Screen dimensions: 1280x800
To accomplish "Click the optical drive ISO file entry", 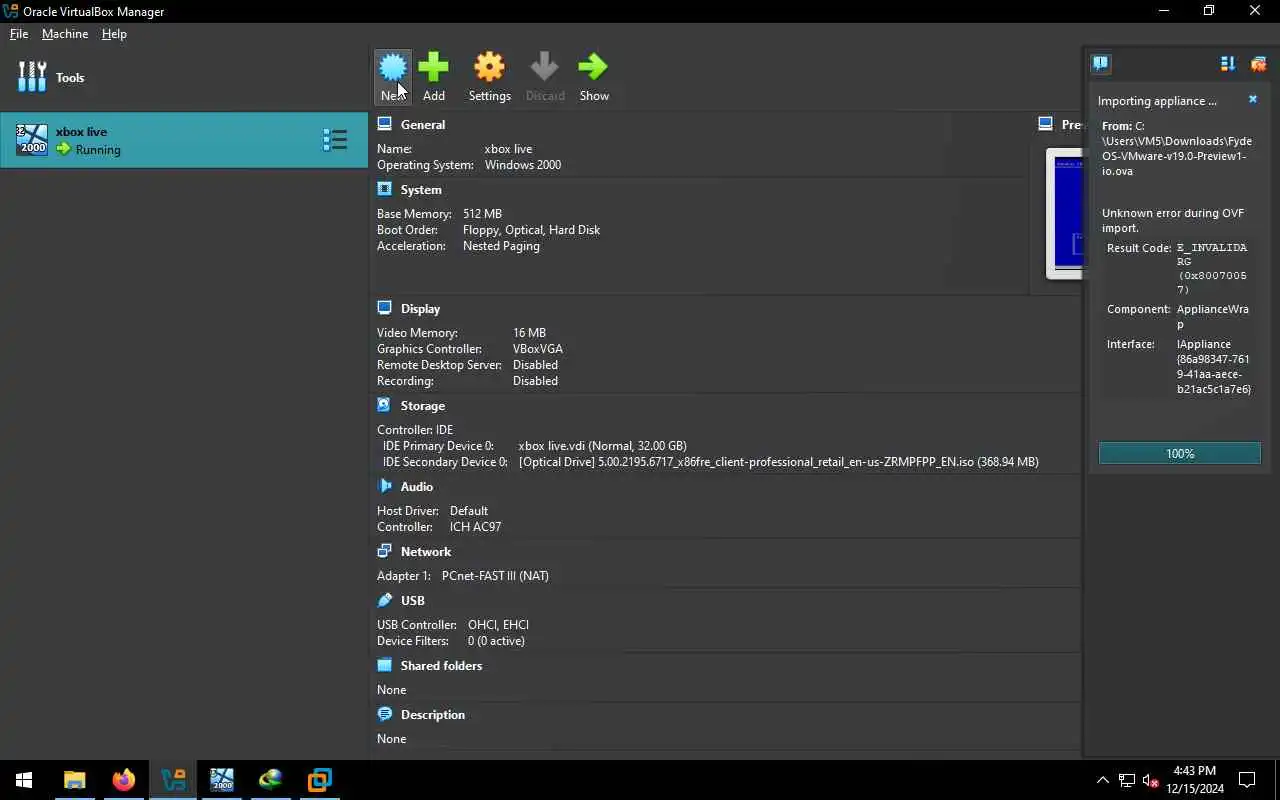I will [x=778, y=462].
